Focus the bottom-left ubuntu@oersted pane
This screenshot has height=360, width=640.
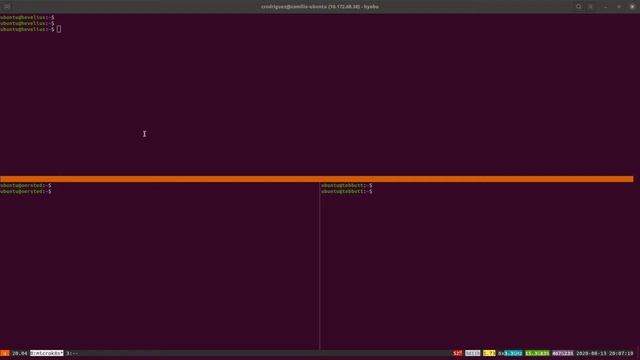(159, 265)
